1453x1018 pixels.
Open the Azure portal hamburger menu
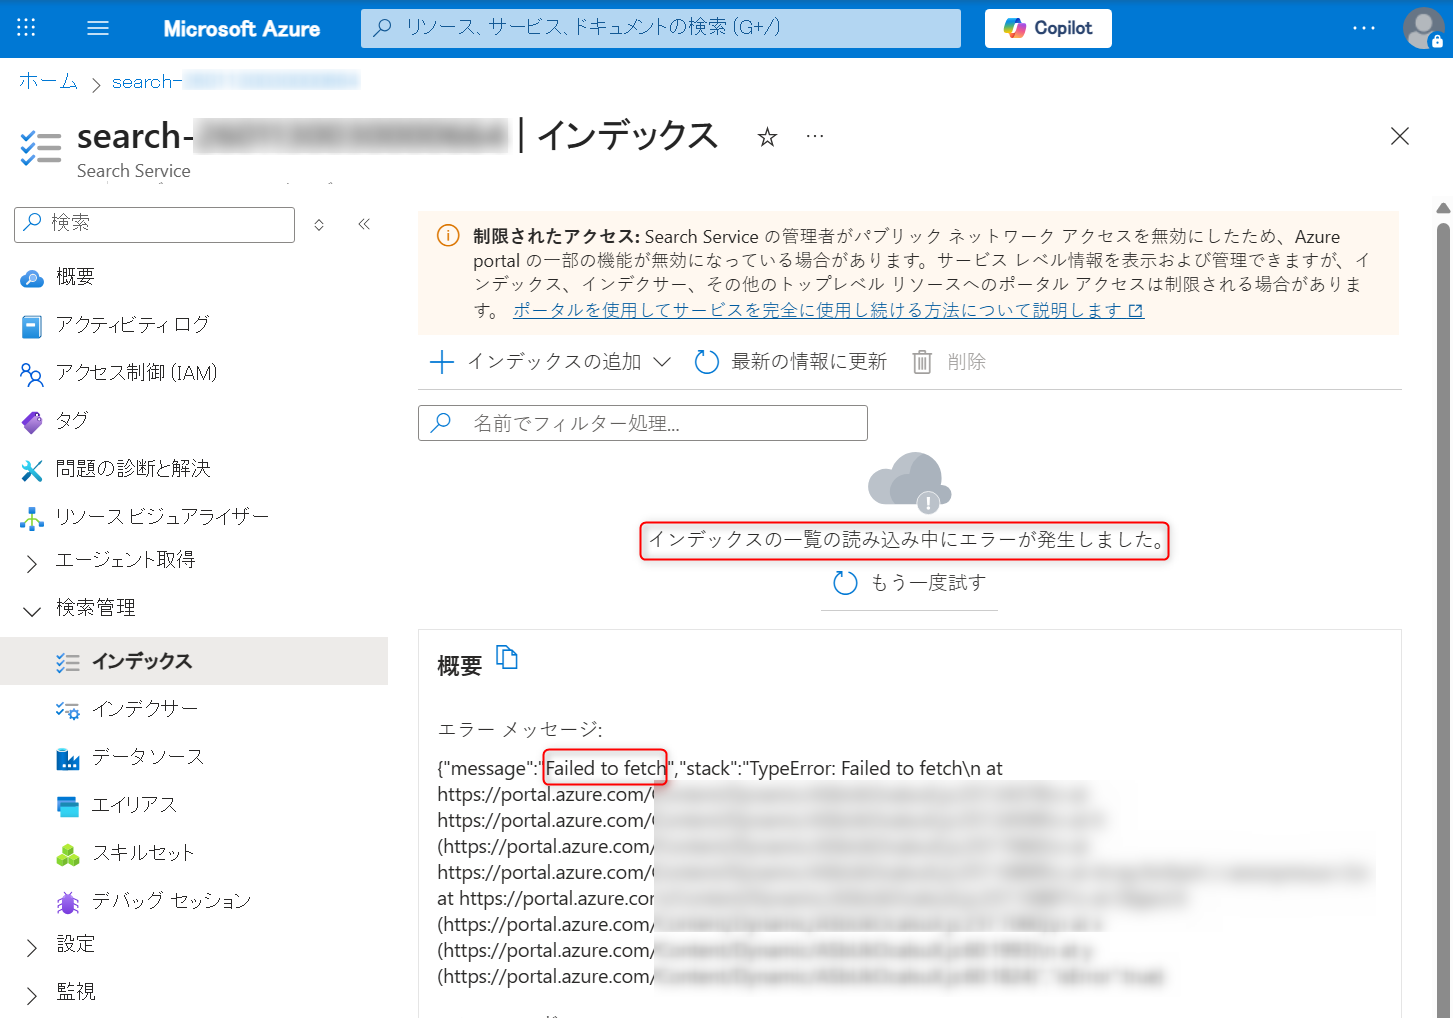coord(97,28)
